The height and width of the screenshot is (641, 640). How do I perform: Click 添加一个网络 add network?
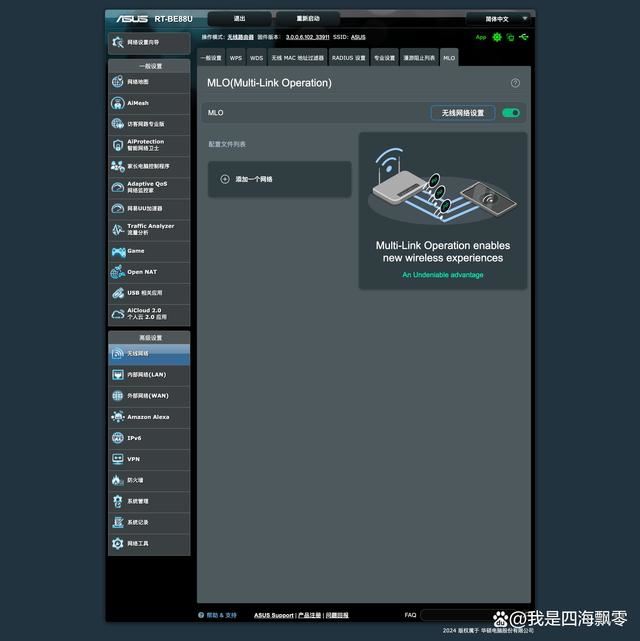pos(280,179)
